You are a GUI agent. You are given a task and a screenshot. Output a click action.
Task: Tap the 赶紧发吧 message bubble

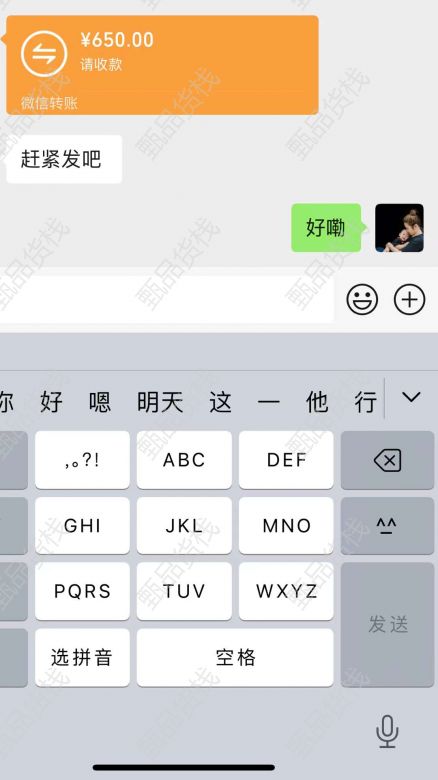pyautogui.click(x=64, y=159)
